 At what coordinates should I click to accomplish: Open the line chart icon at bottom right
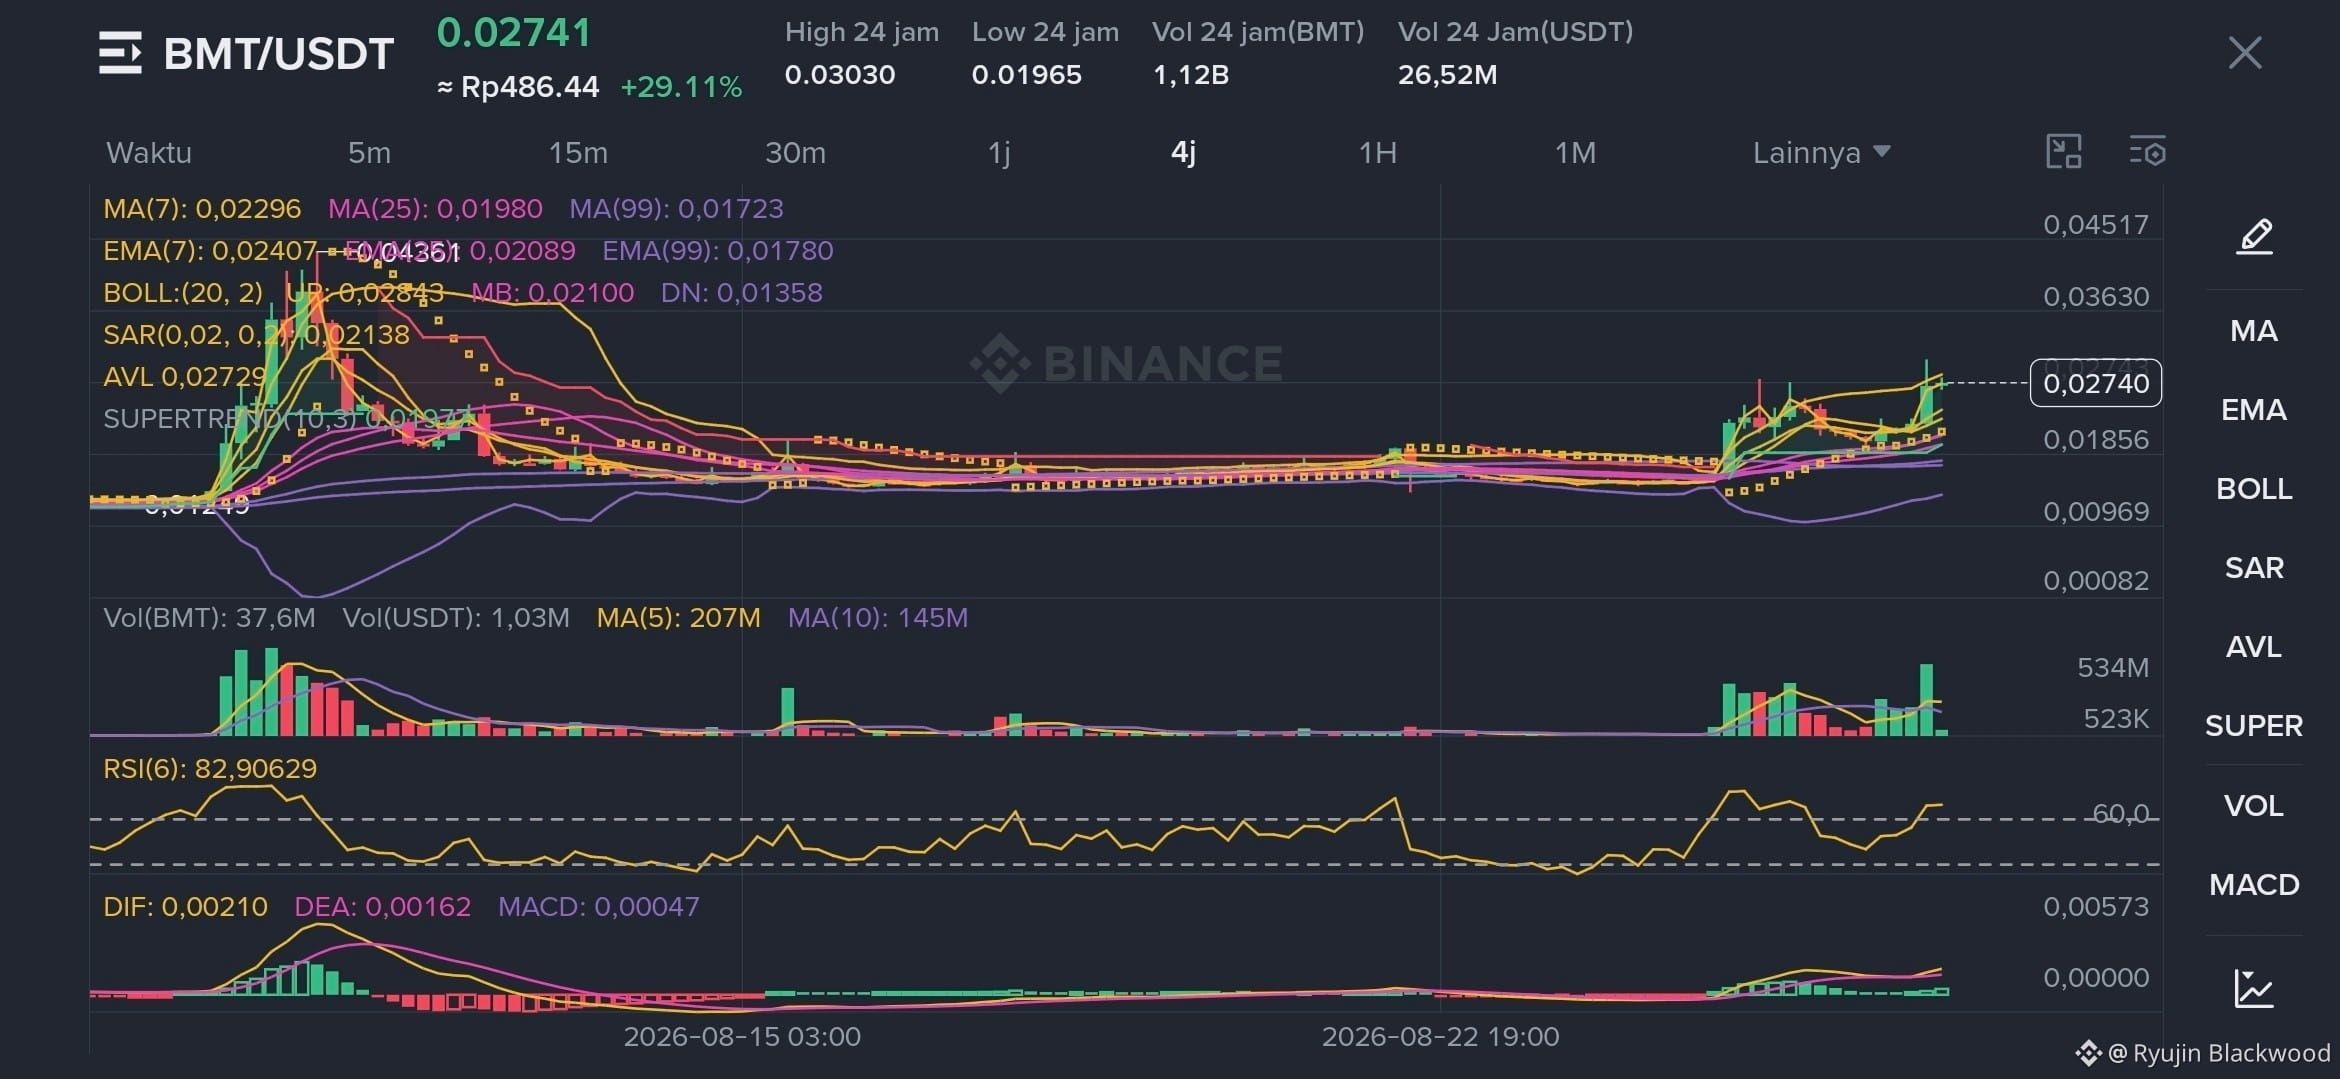pos(2254,988)
